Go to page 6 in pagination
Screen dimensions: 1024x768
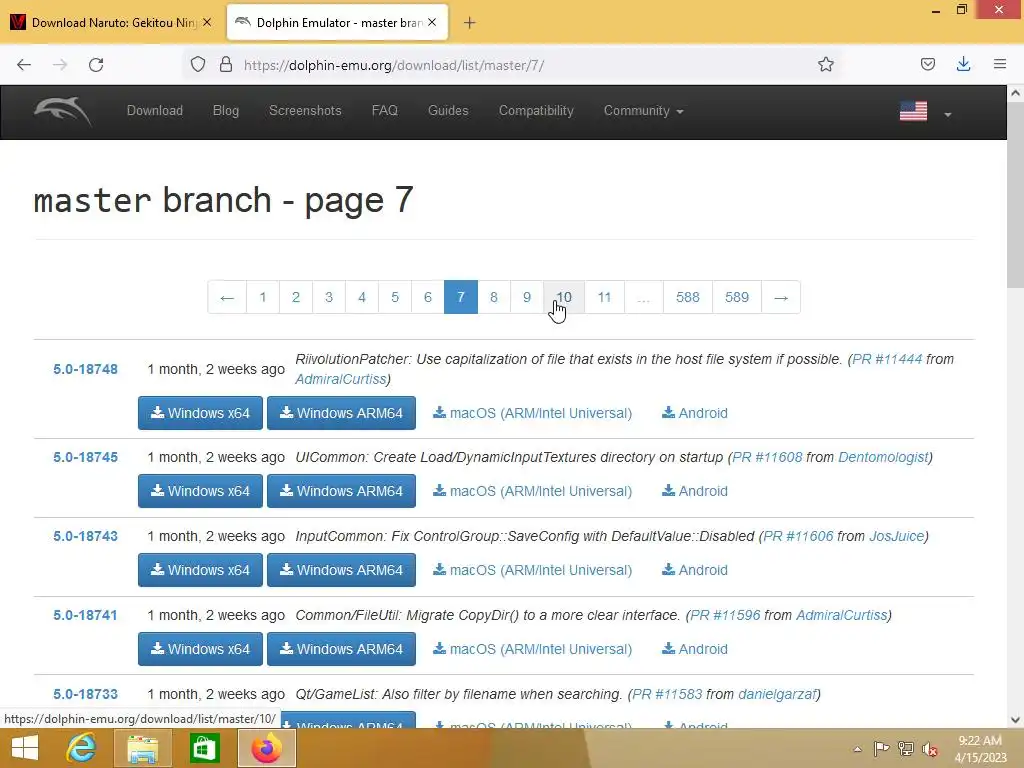[x=428, y=297]
